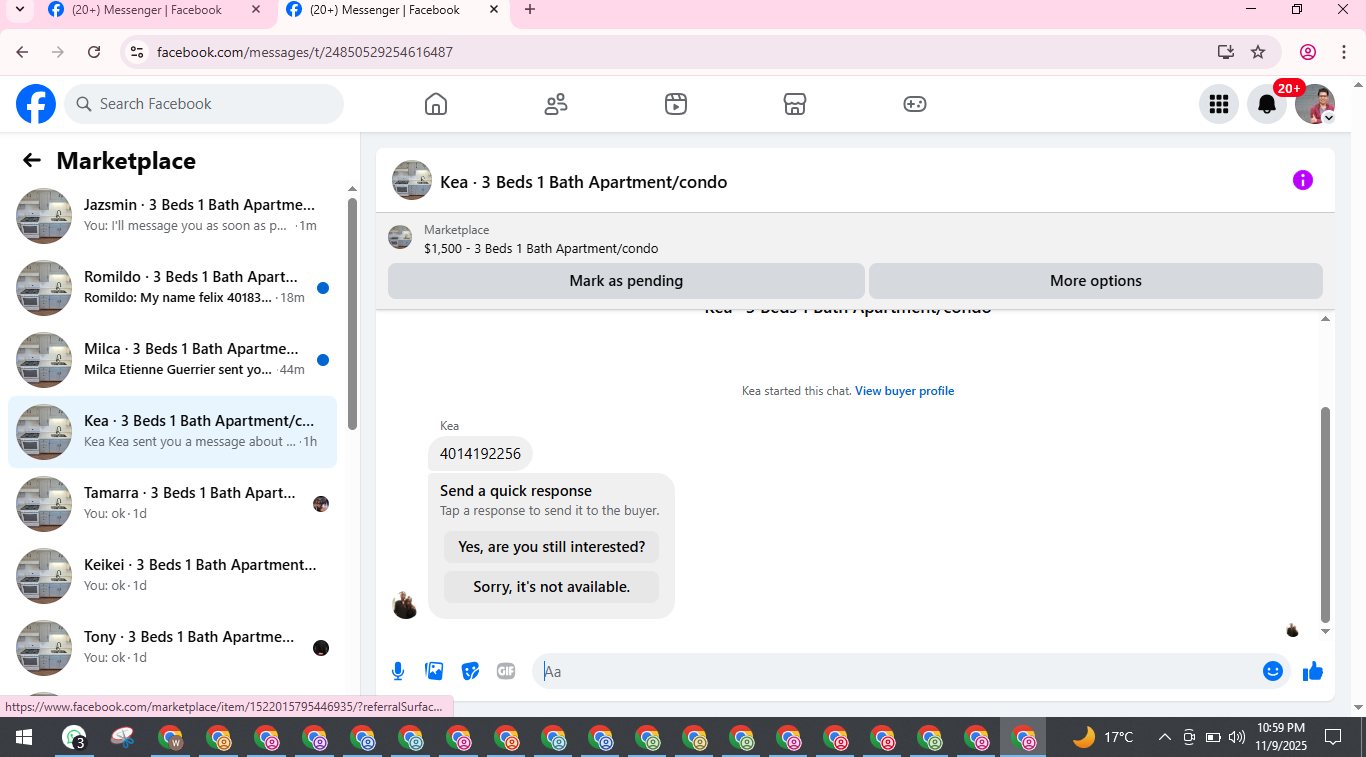The height and width of the screenshot is (757, 1366).
Task: Choose a GIF with the GIF icon
Action: [x=506, y=671]
